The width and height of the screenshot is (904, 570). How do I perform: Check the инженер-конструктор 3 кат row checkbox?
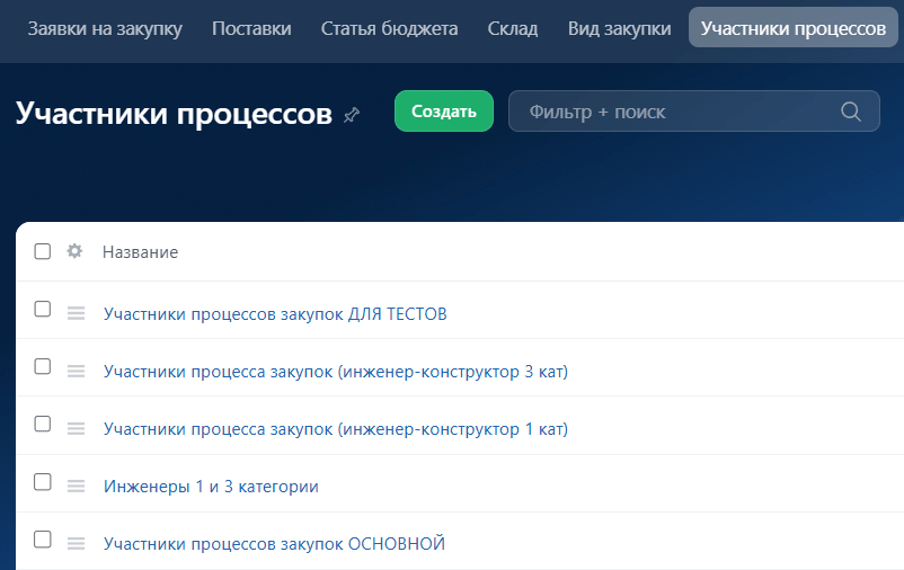coord(42,367)
